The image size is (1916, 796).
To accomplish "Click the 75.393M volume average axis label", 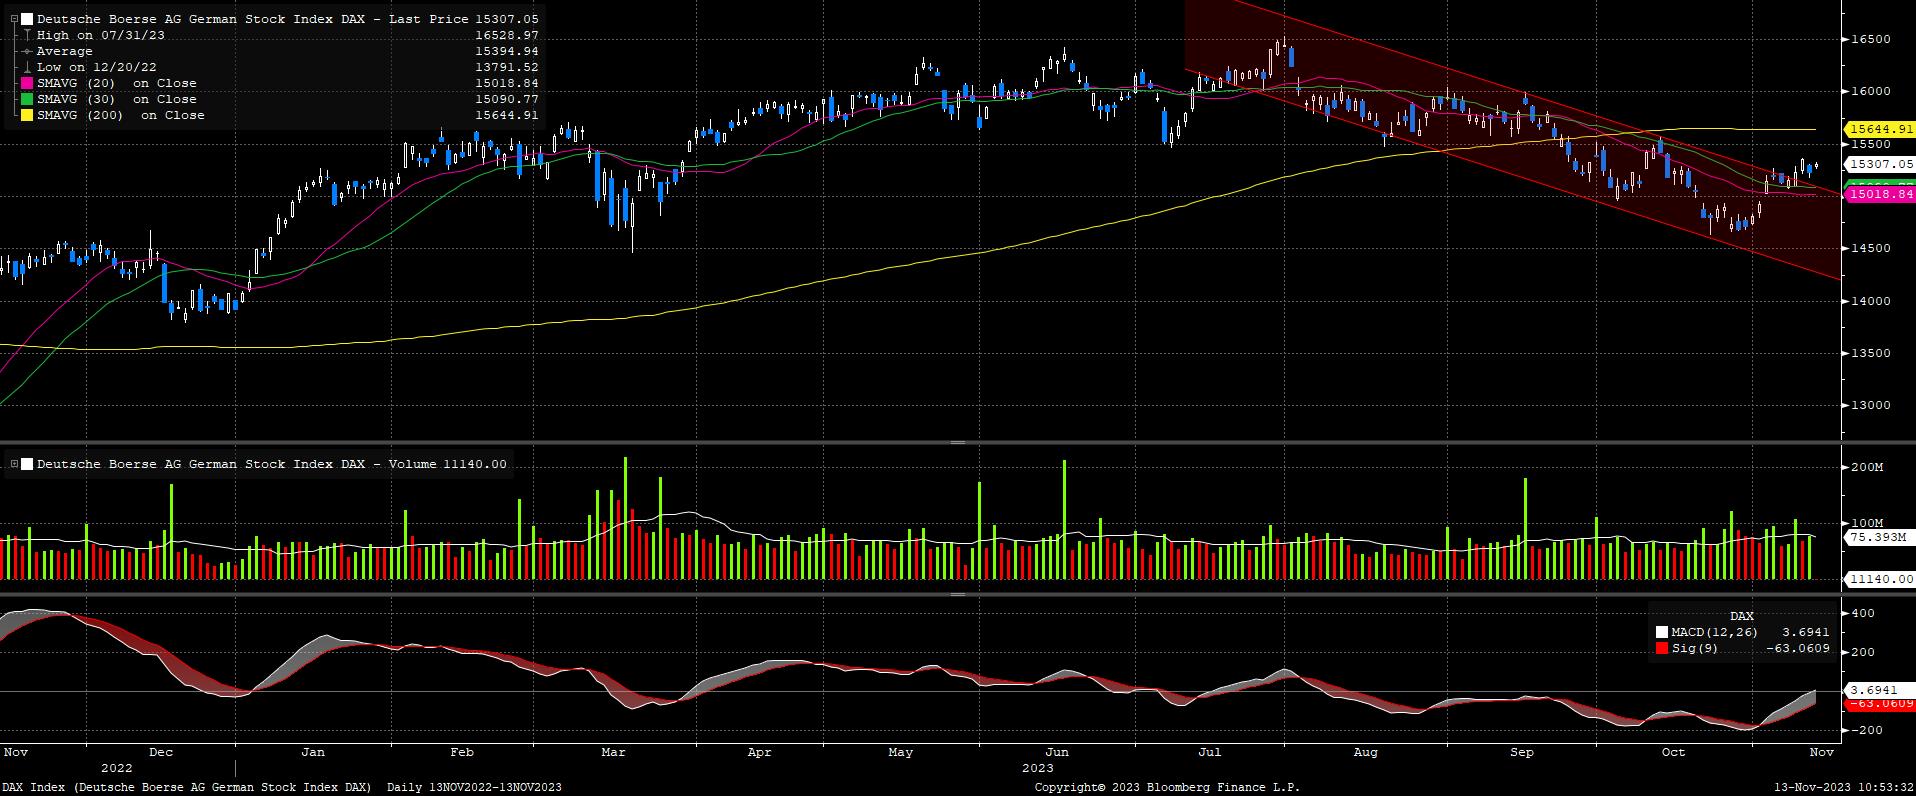I will [1878, 537].
